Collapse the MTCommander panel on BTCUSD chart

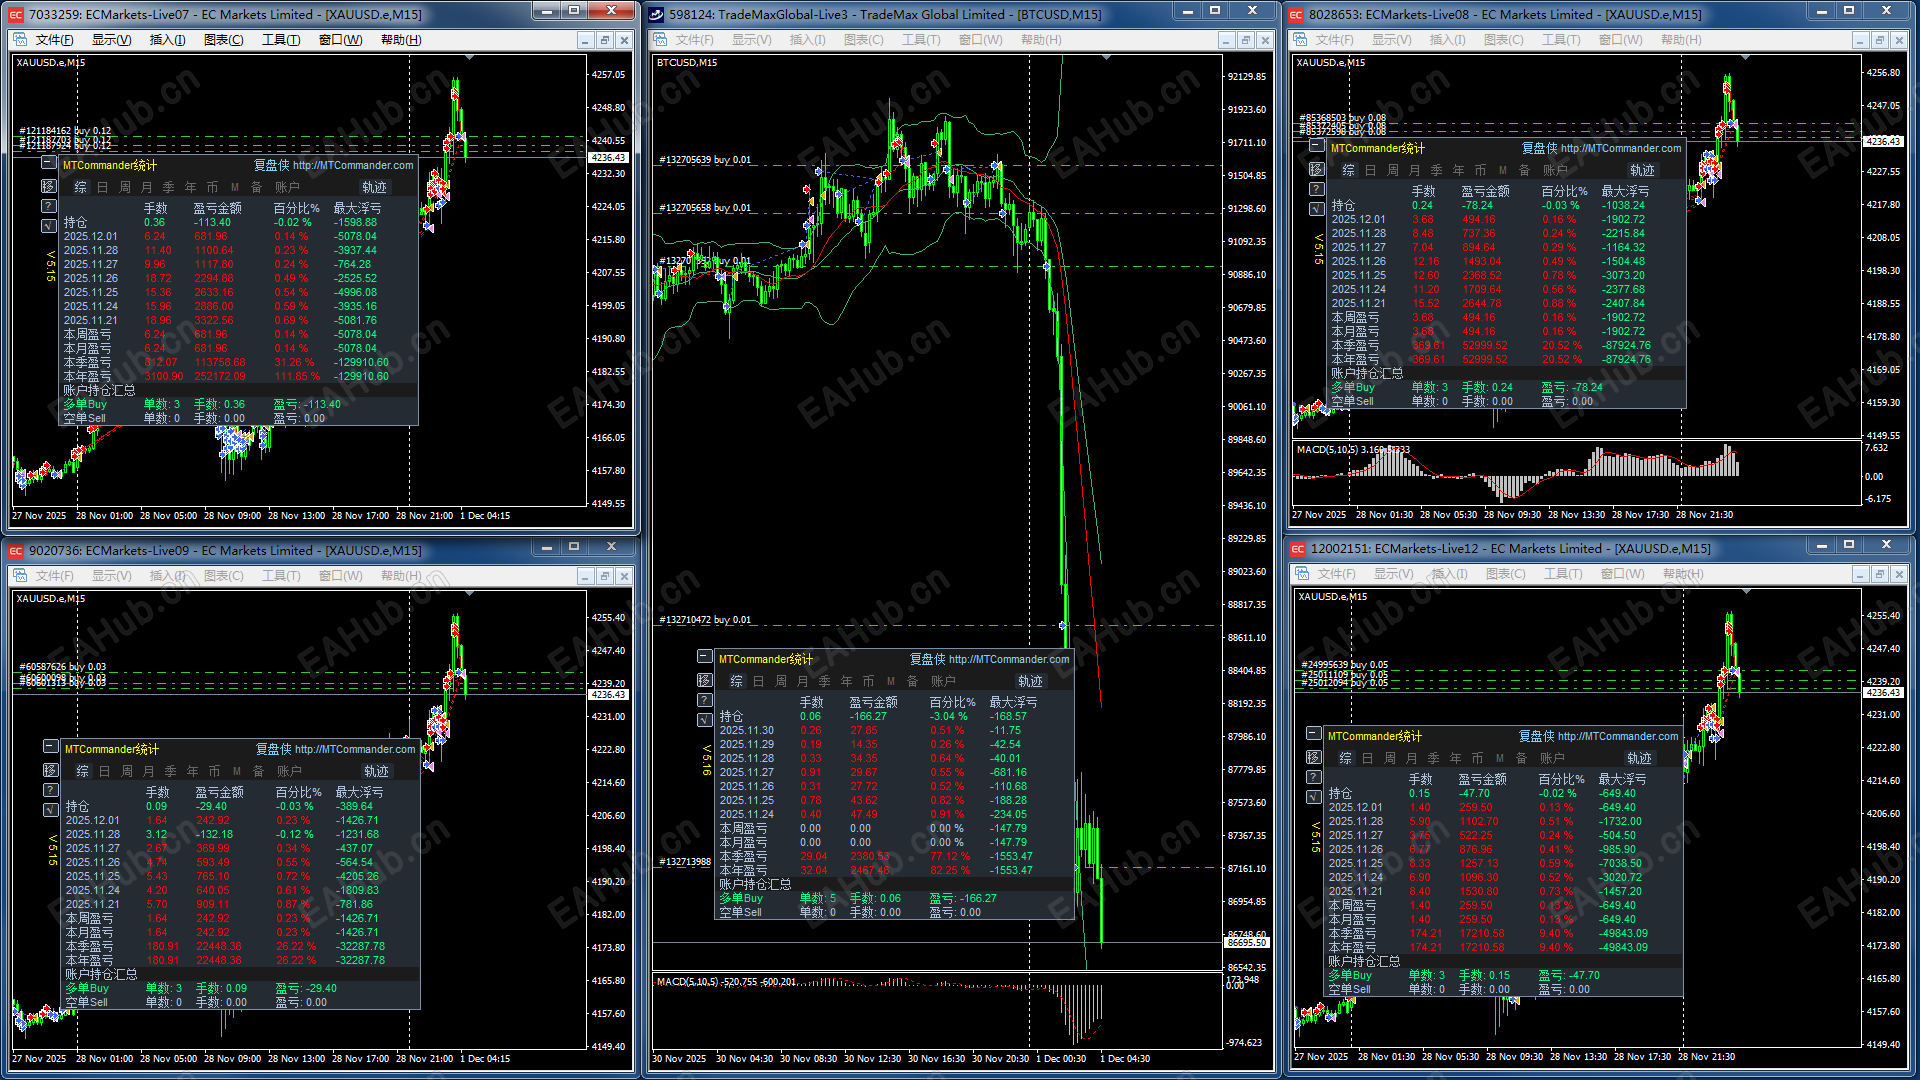click(x=704, y=657)
